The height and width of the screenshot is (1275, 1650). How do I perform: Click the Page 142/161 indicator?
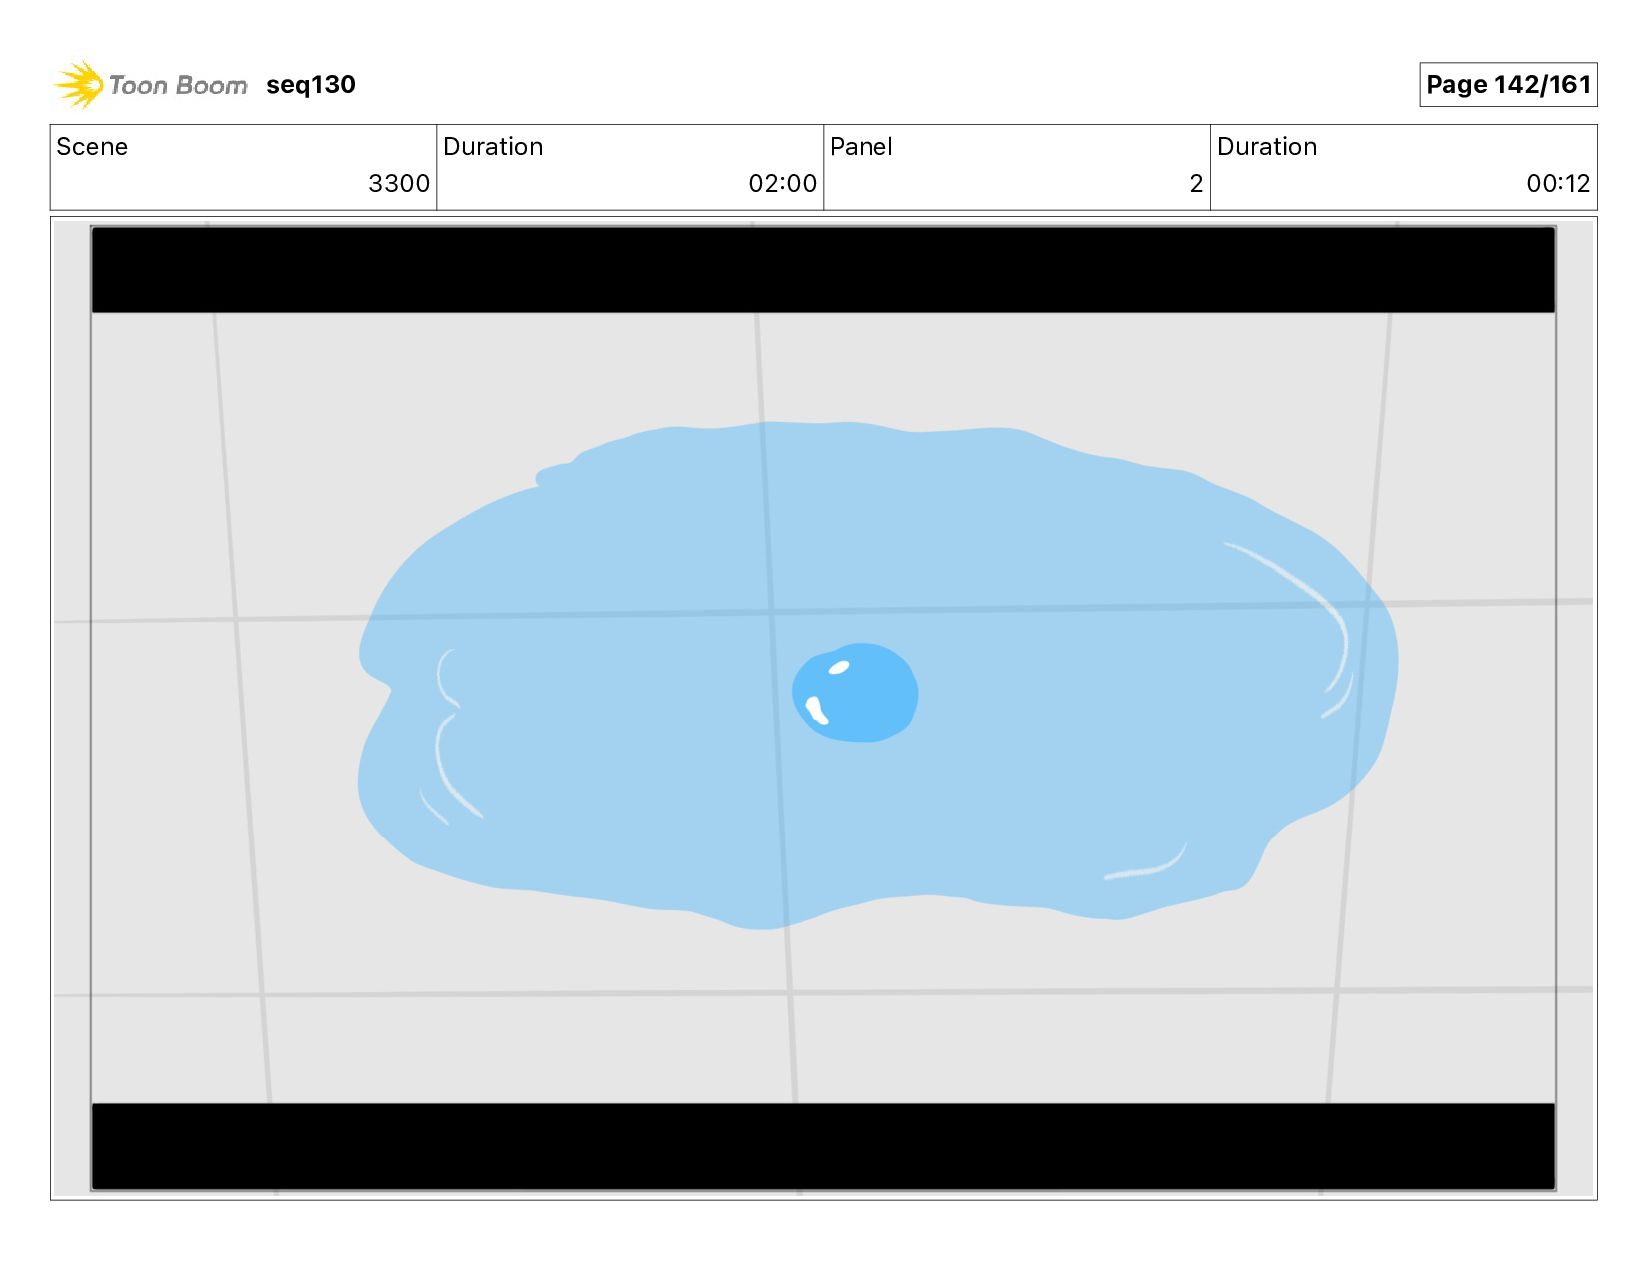click(x=1508, y=85)
